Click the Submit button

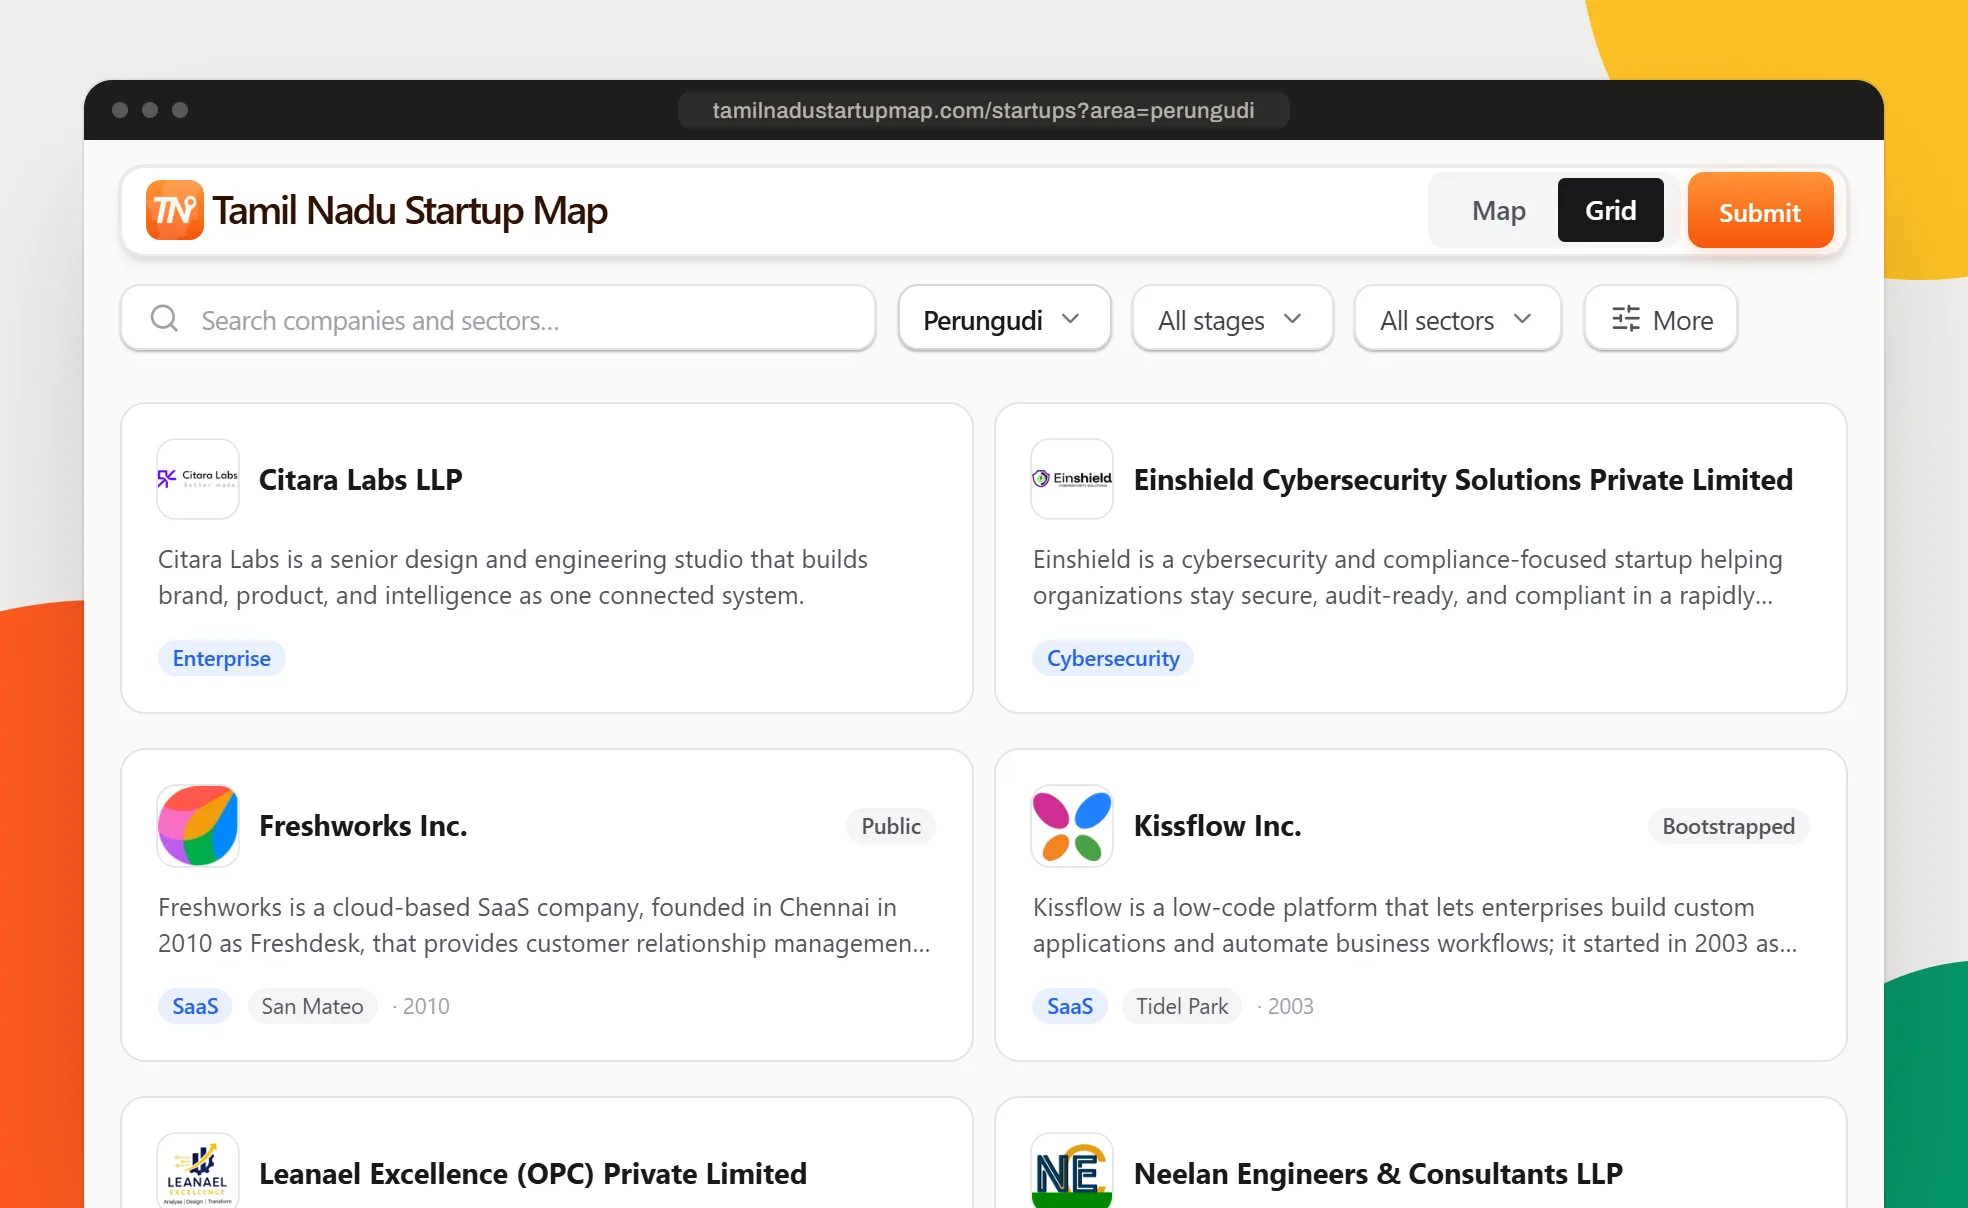click(1760, 211)
